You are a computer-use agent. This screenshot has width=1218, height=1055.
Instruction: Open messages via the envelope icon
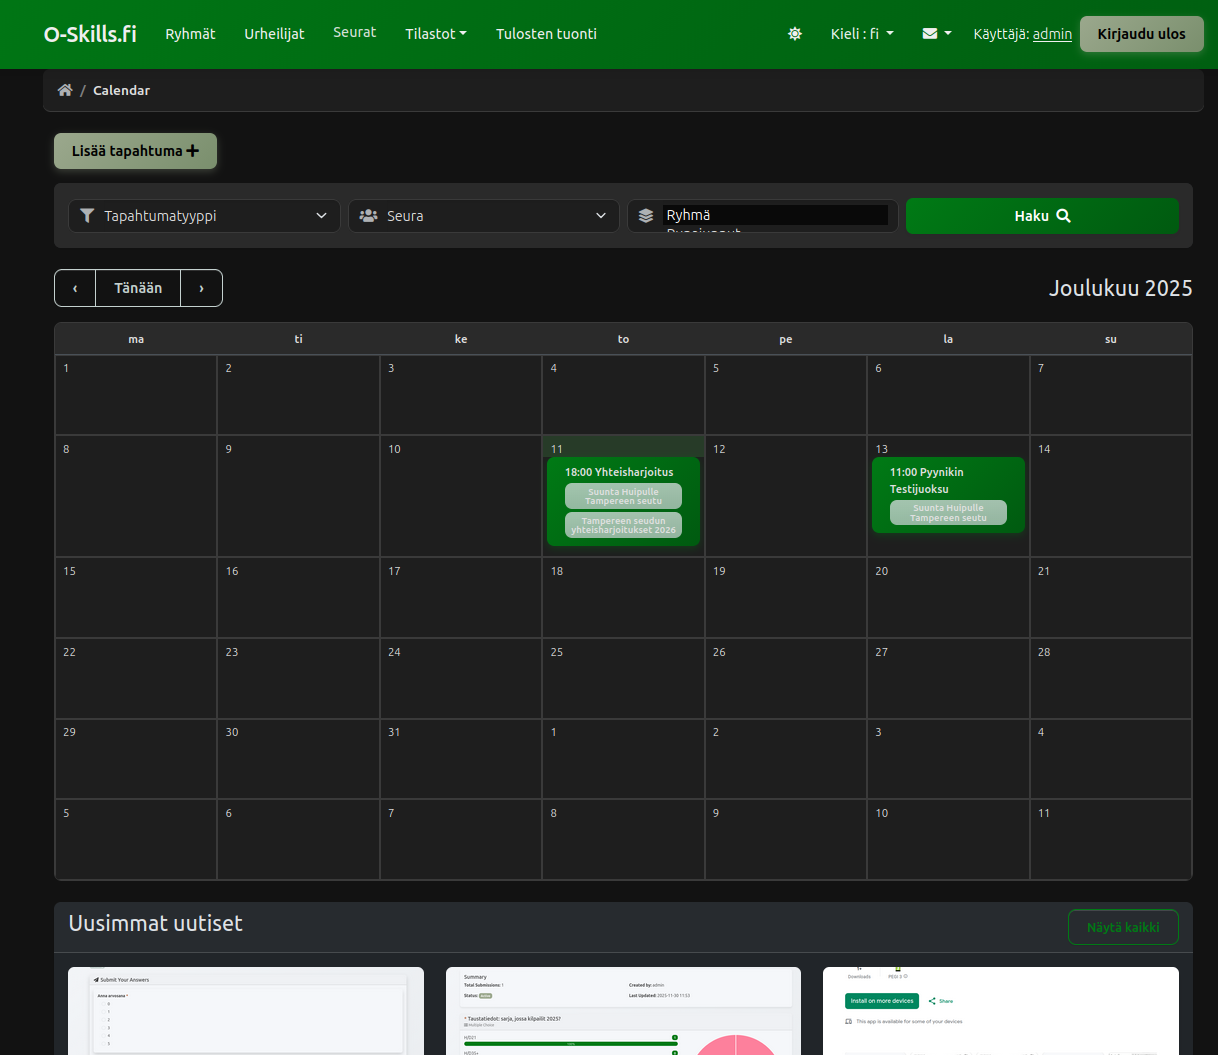coord(930,33)
